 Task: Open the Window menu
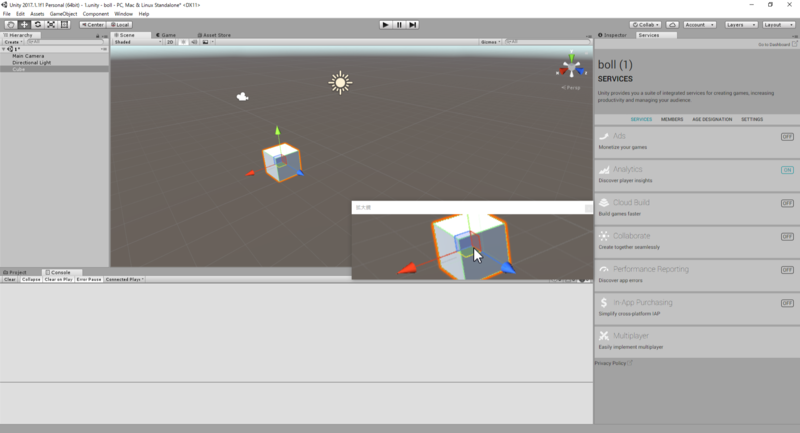click(123, 14)
